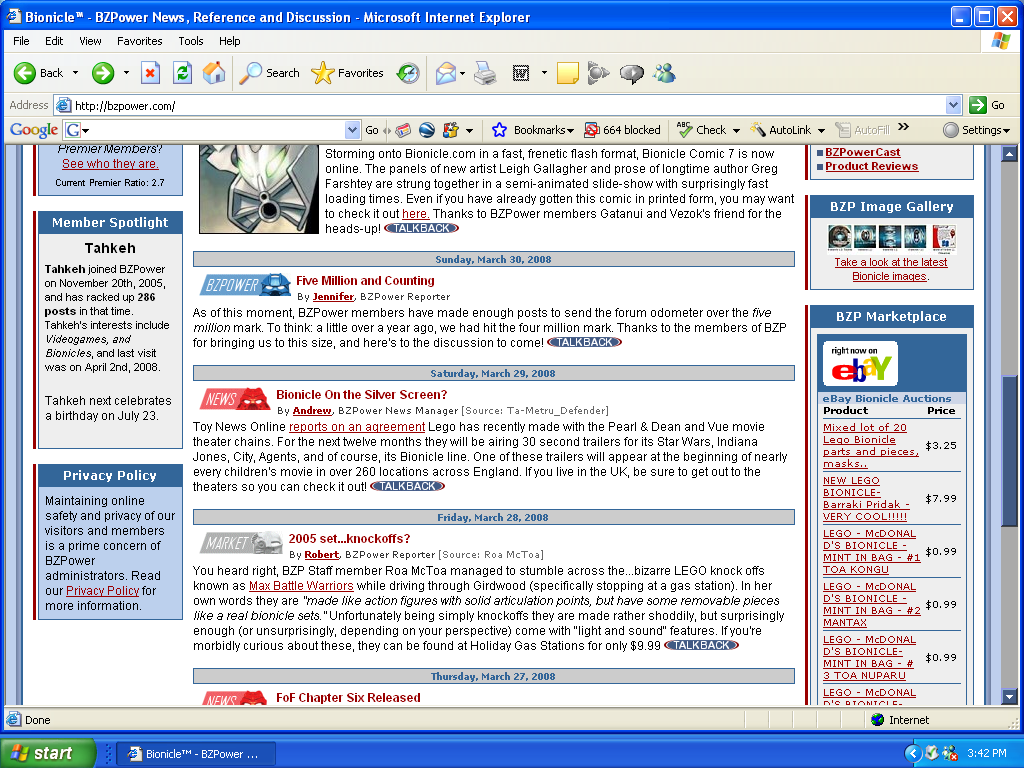Open the Edit menu
The height and width of the screenshot is (768, 1024).
54,41
